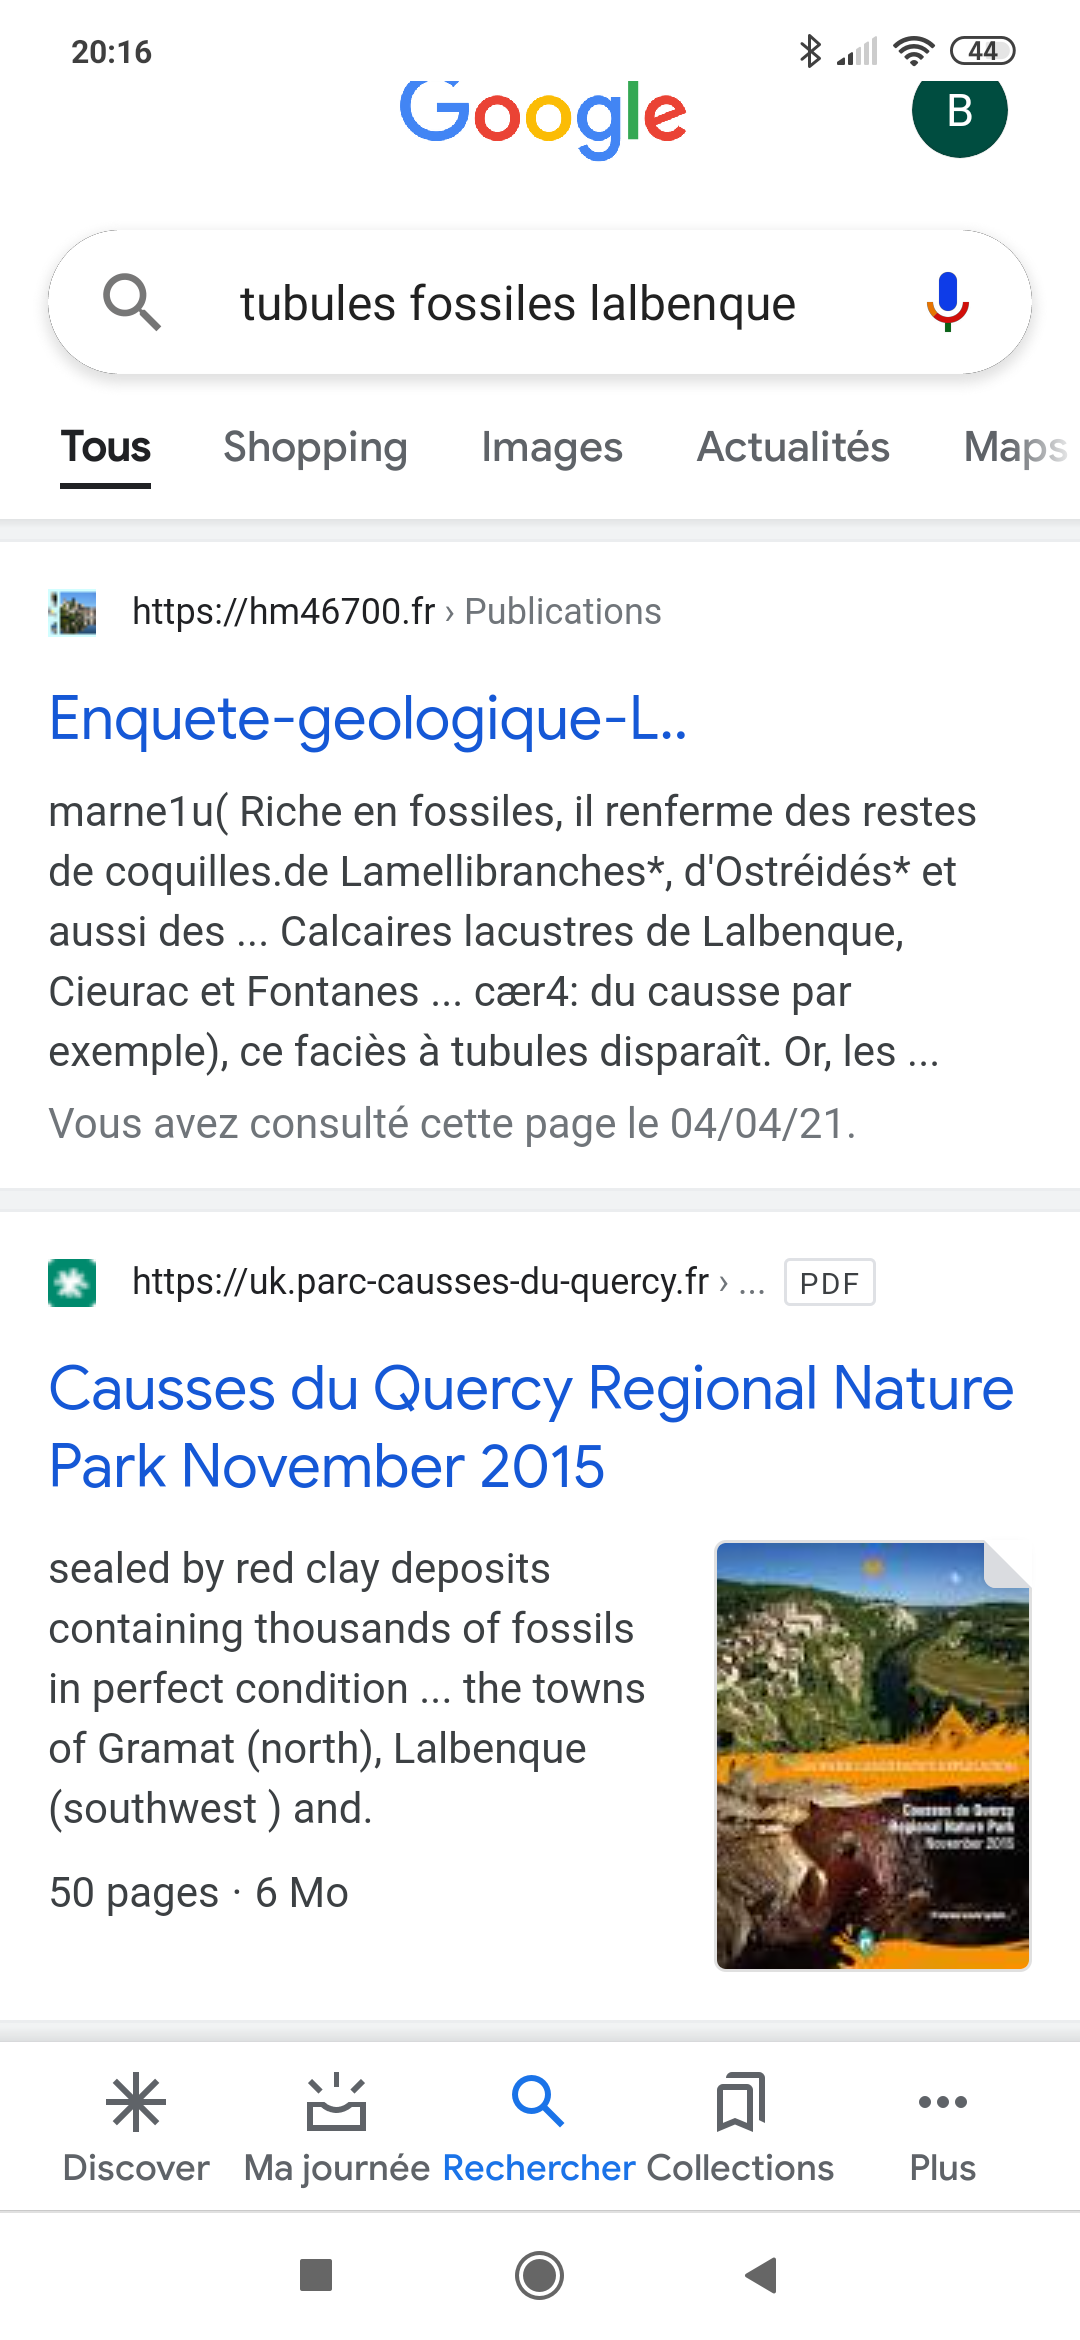Viewport: 1080px width, 2340px height.
Task: Tap the search query text field
Action: pos(518,304)
